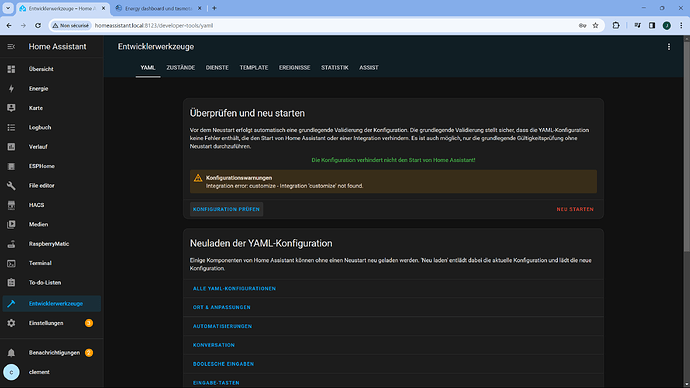Click the NEU STARTEN button
The height and width of the screenshot is (388, 690).
click(x=575, y=209)
